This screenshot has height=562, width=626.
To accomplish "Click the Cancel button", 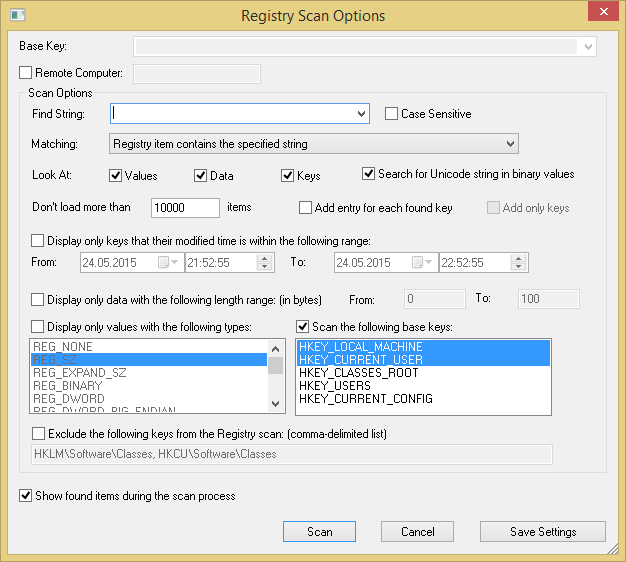I will click(x=417, y=532).
